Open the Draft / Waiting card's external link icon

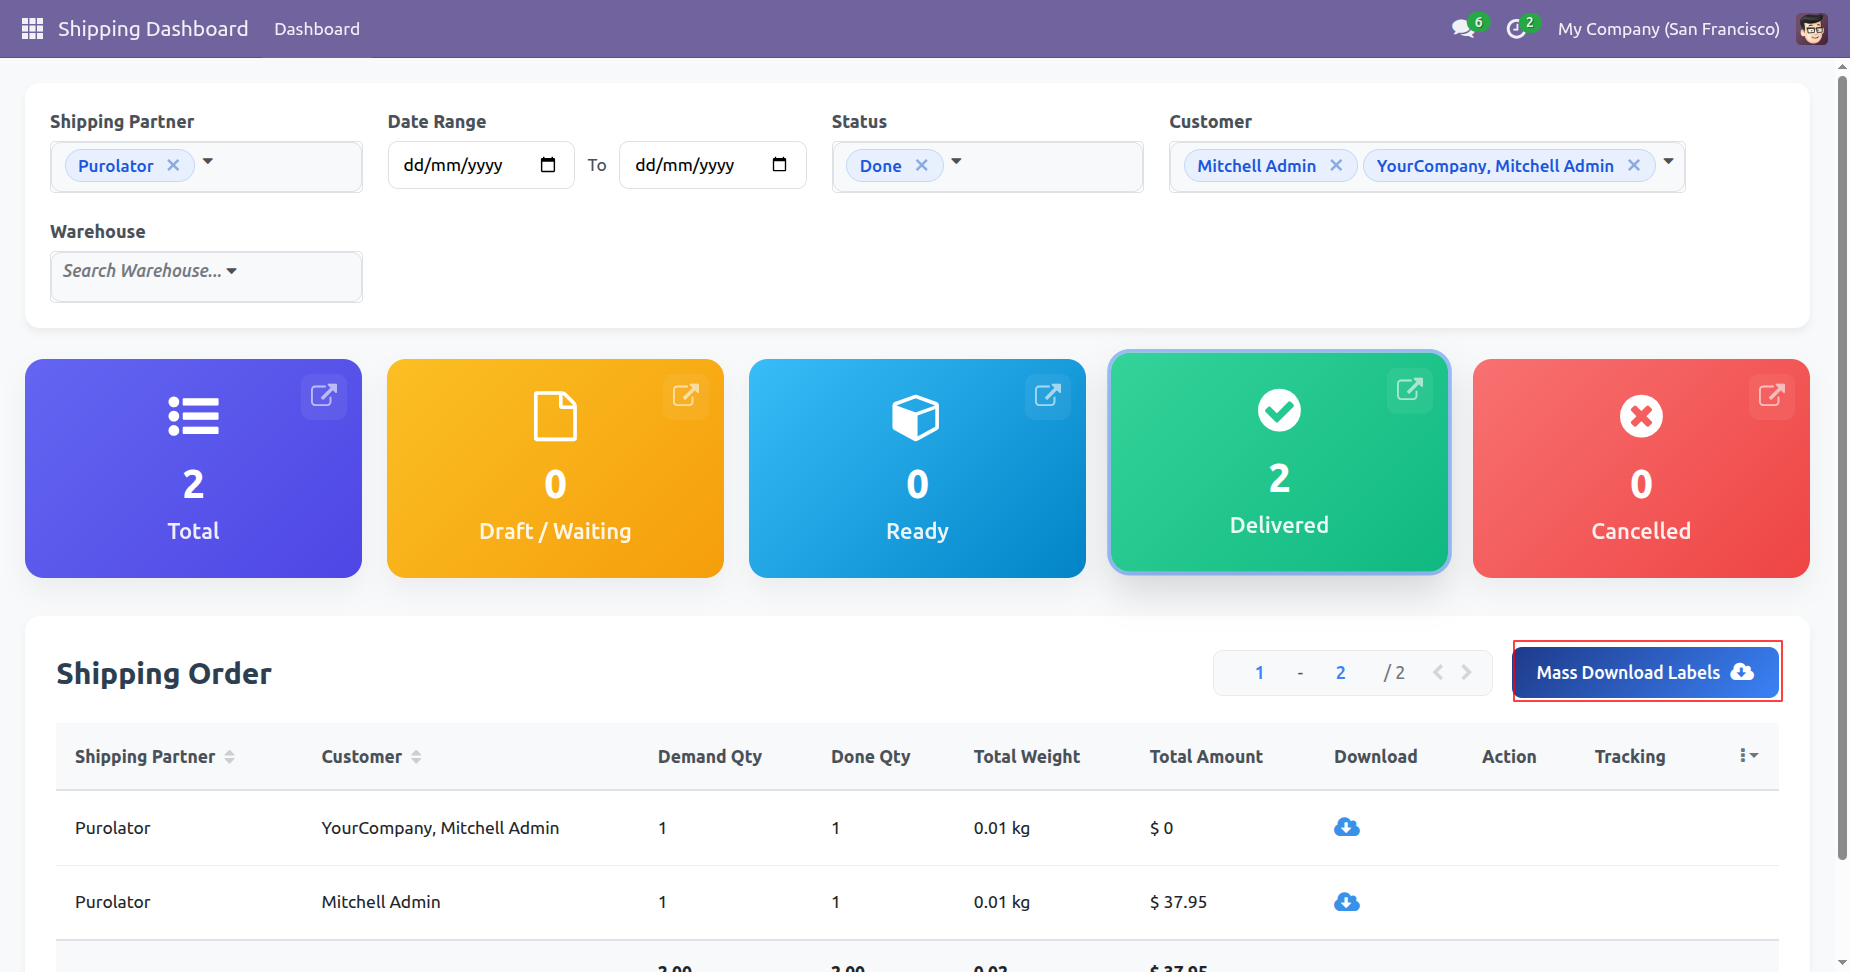coord(685,395)
